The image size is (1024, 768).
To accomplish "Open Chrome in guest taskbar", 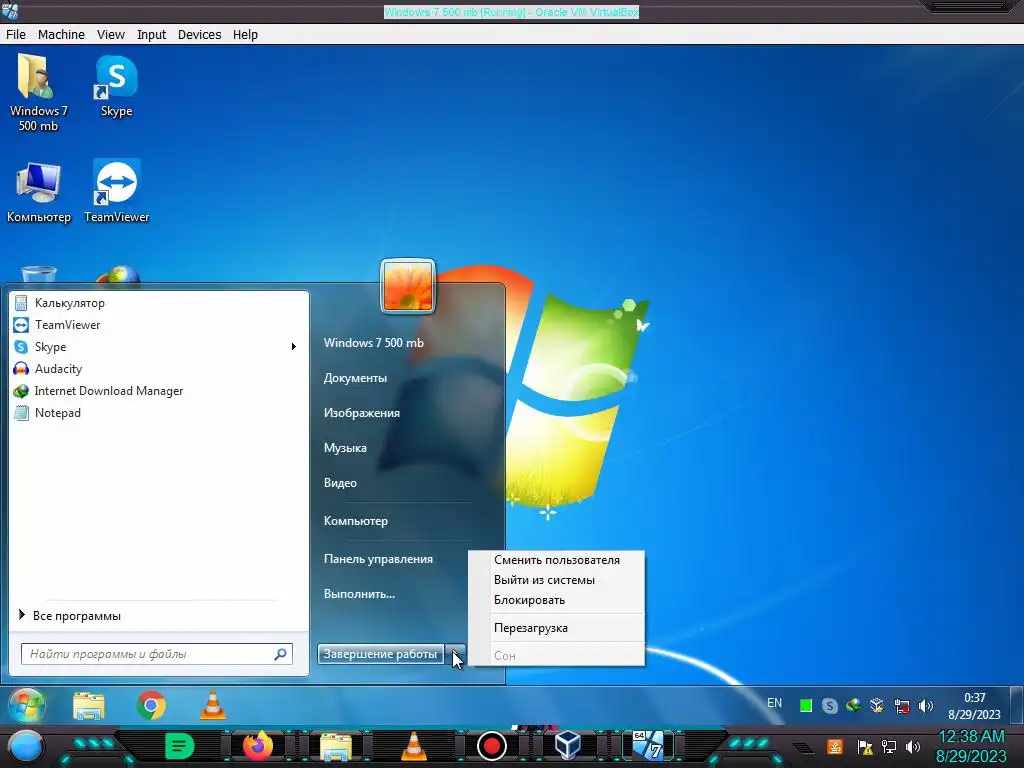I will (x=151, y=705).
